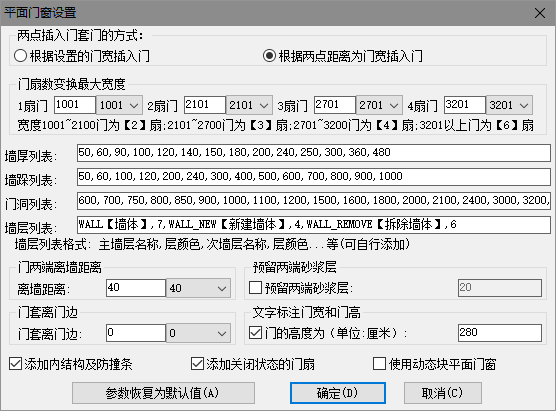Viewport: 556px width, 411px height.
Task: Click into the 墙厚列表 input field
Action: [x=314, y=152]
